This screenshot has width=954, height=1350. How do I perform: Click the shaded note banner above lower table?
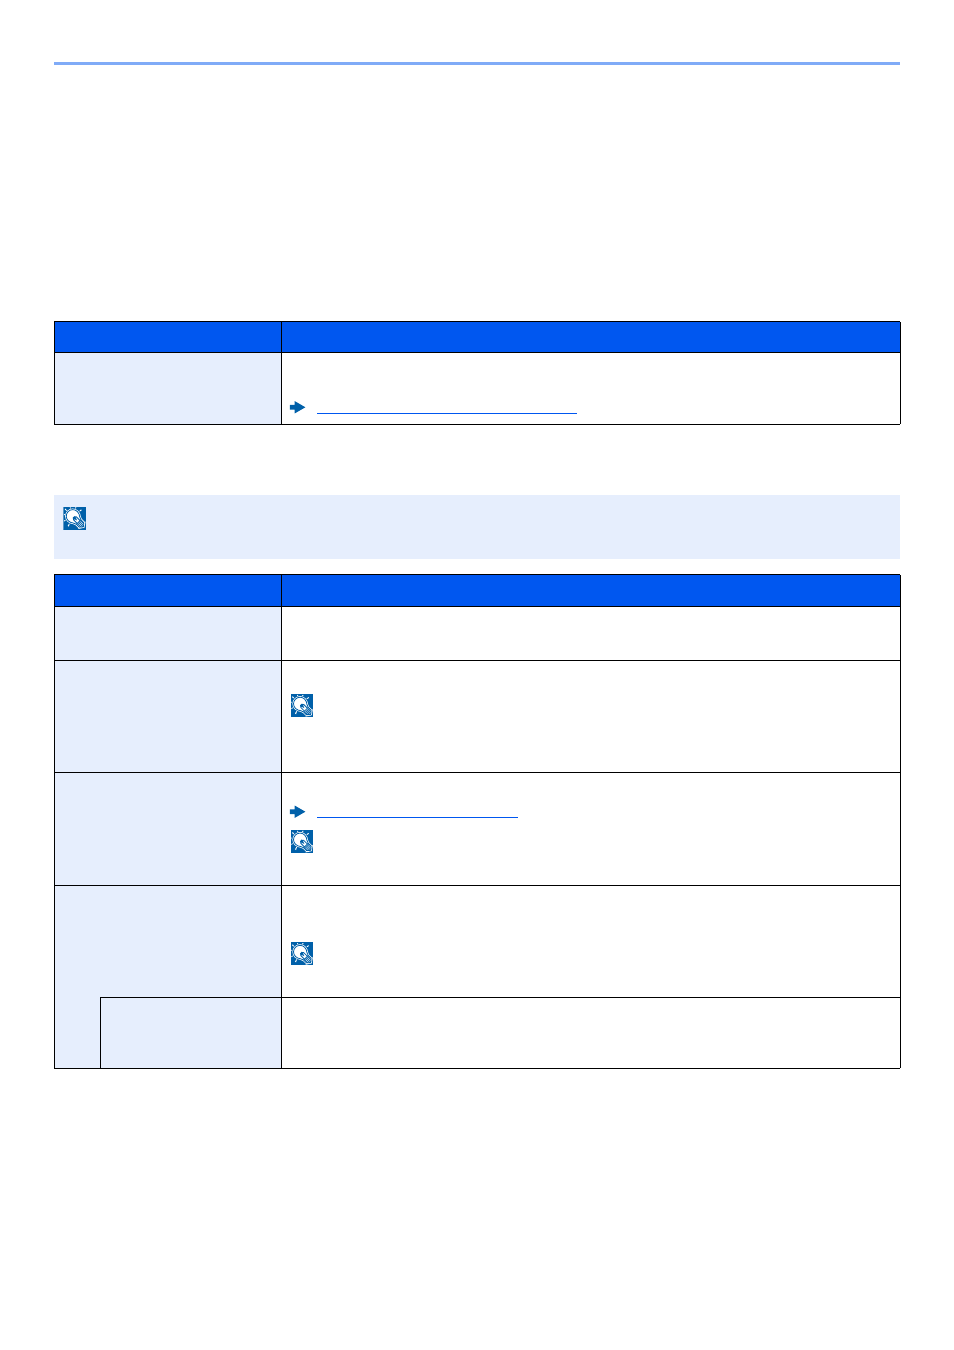coord(477,527)
